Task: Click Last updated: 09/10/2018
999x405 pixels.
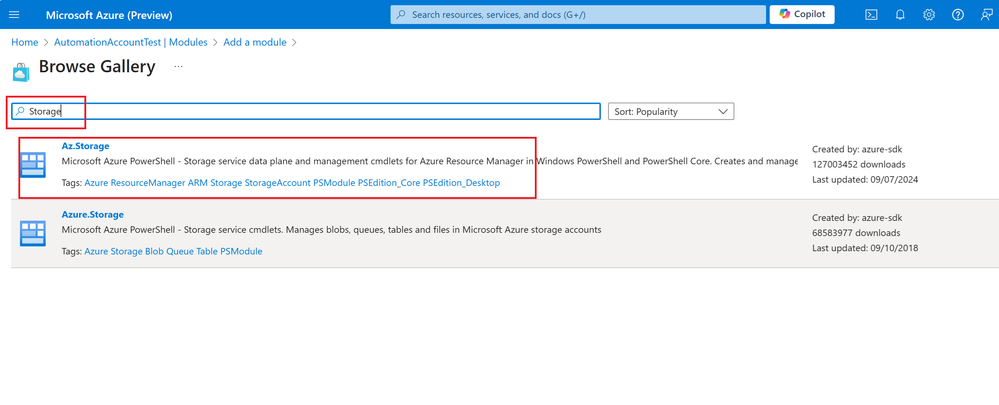Action: click(x=865, y=248)
